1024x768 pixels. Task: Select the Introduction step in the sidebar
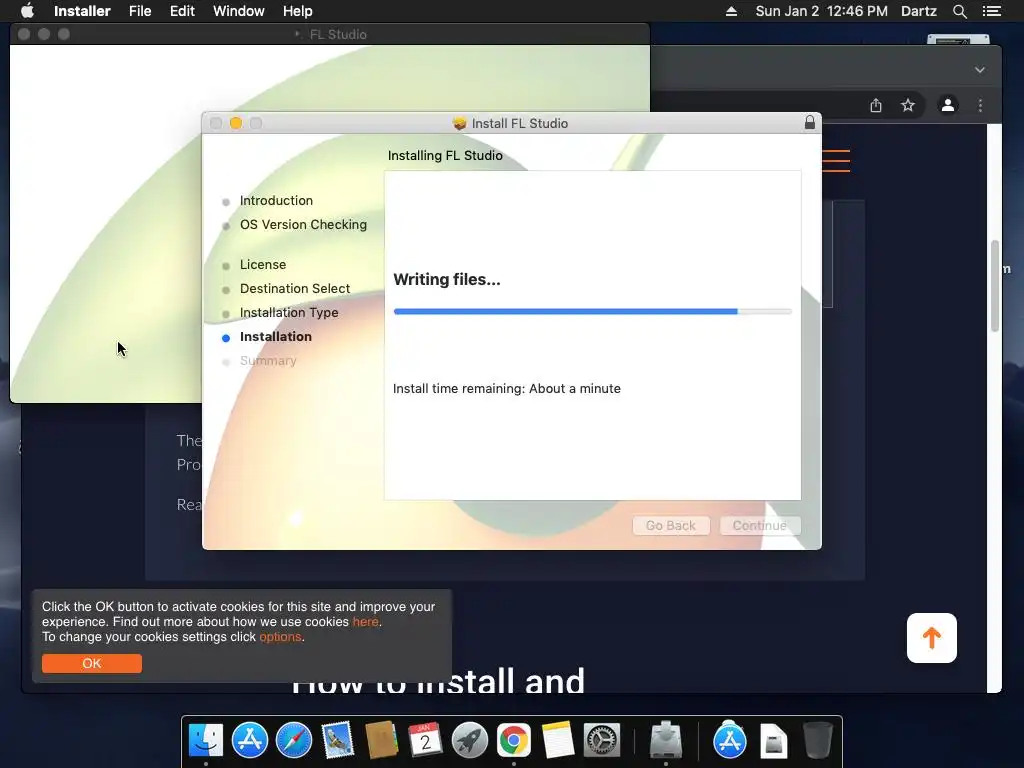276,200
